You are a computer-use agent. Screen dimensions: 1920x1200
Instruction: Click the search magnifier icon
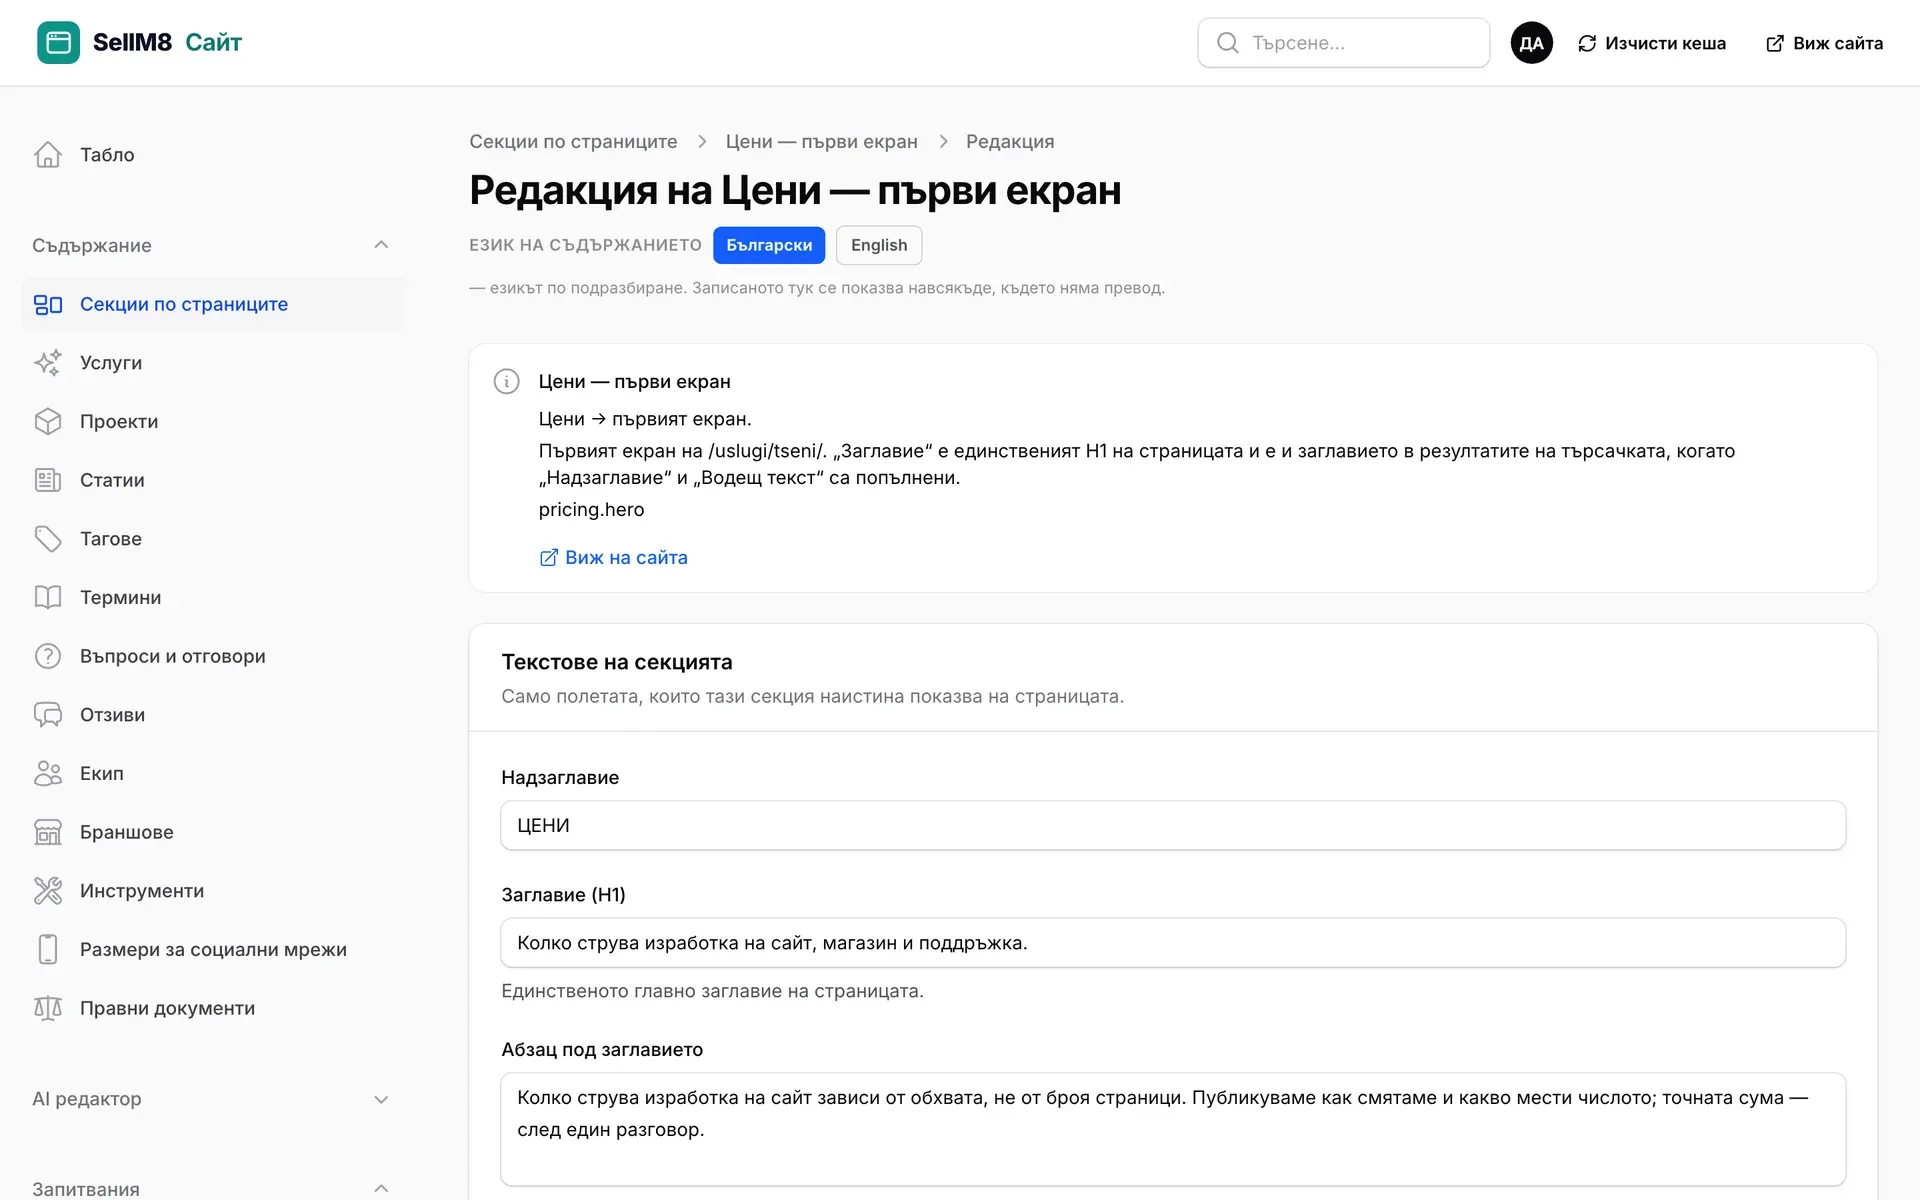[x=1227, y=43]
